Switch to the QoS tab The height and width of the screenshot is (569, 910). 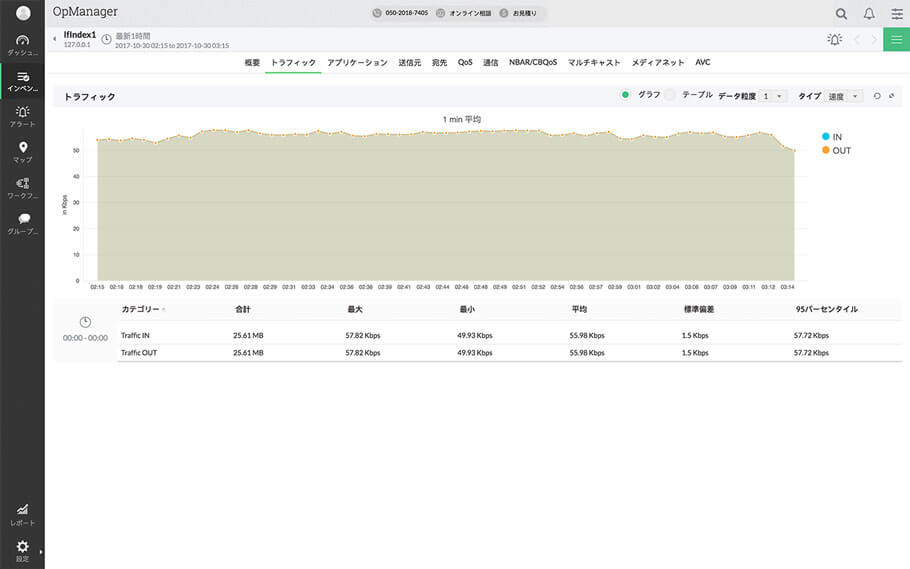point(465,62)
